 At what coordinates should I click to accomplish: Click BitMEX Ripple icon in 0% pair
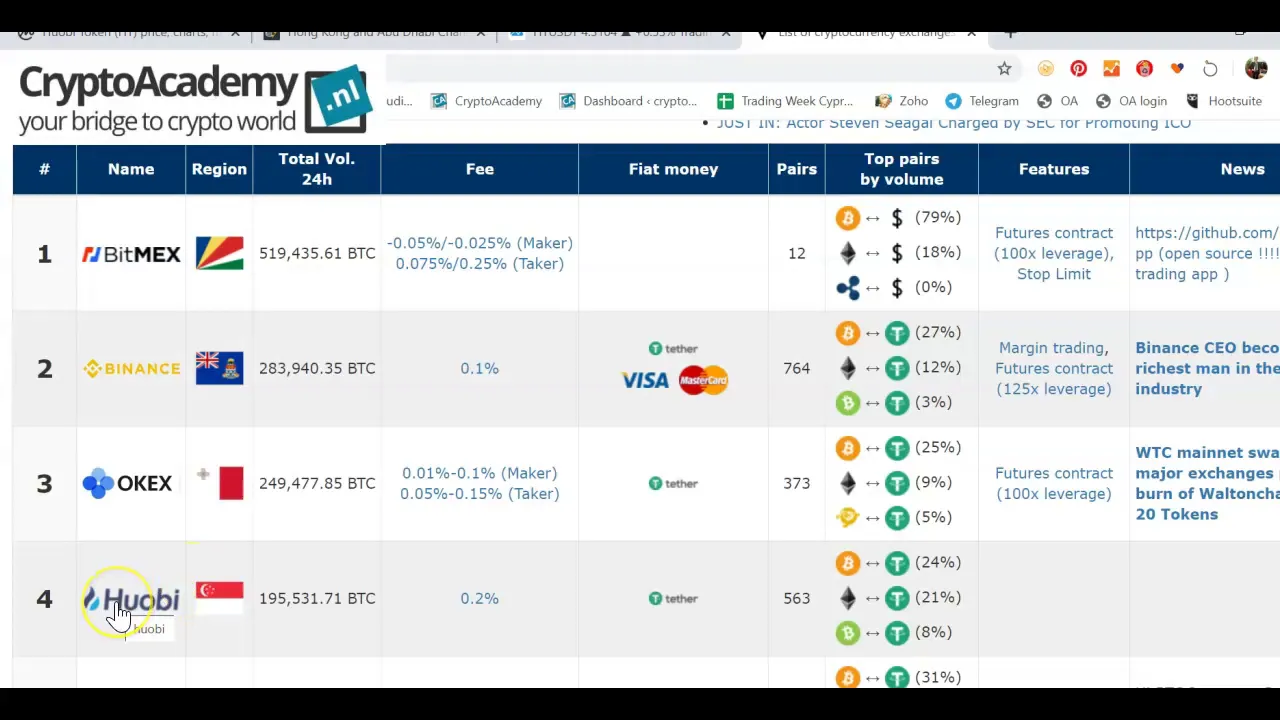tap(848, 288)
